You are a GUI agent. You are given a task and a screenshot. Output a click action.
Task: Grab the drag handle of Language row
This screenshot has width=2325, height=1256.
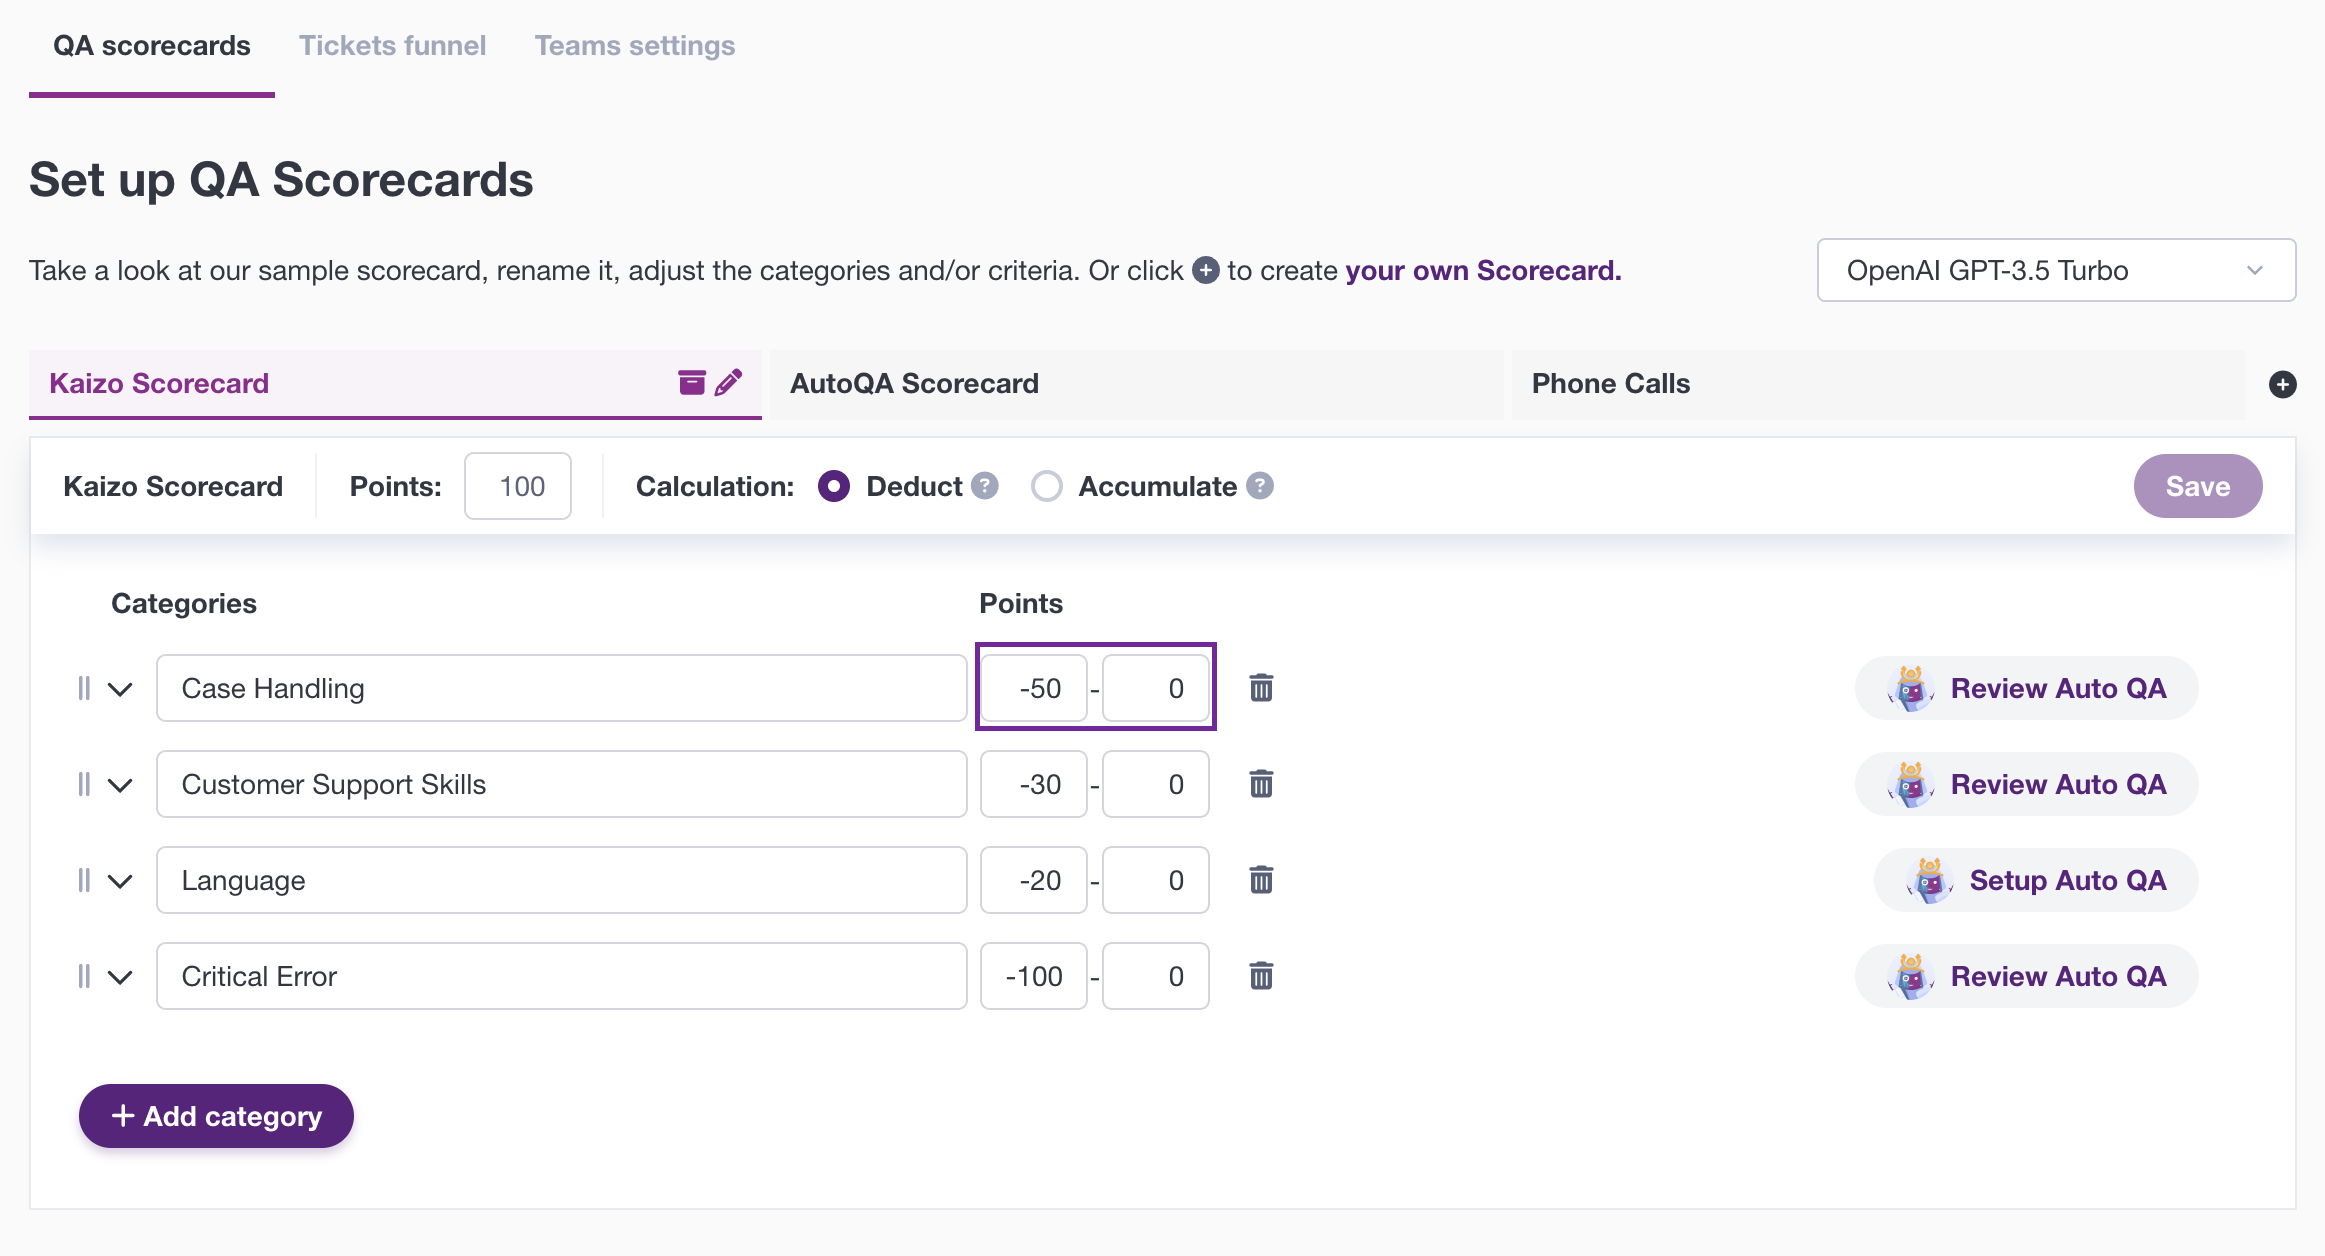[84, 880]
